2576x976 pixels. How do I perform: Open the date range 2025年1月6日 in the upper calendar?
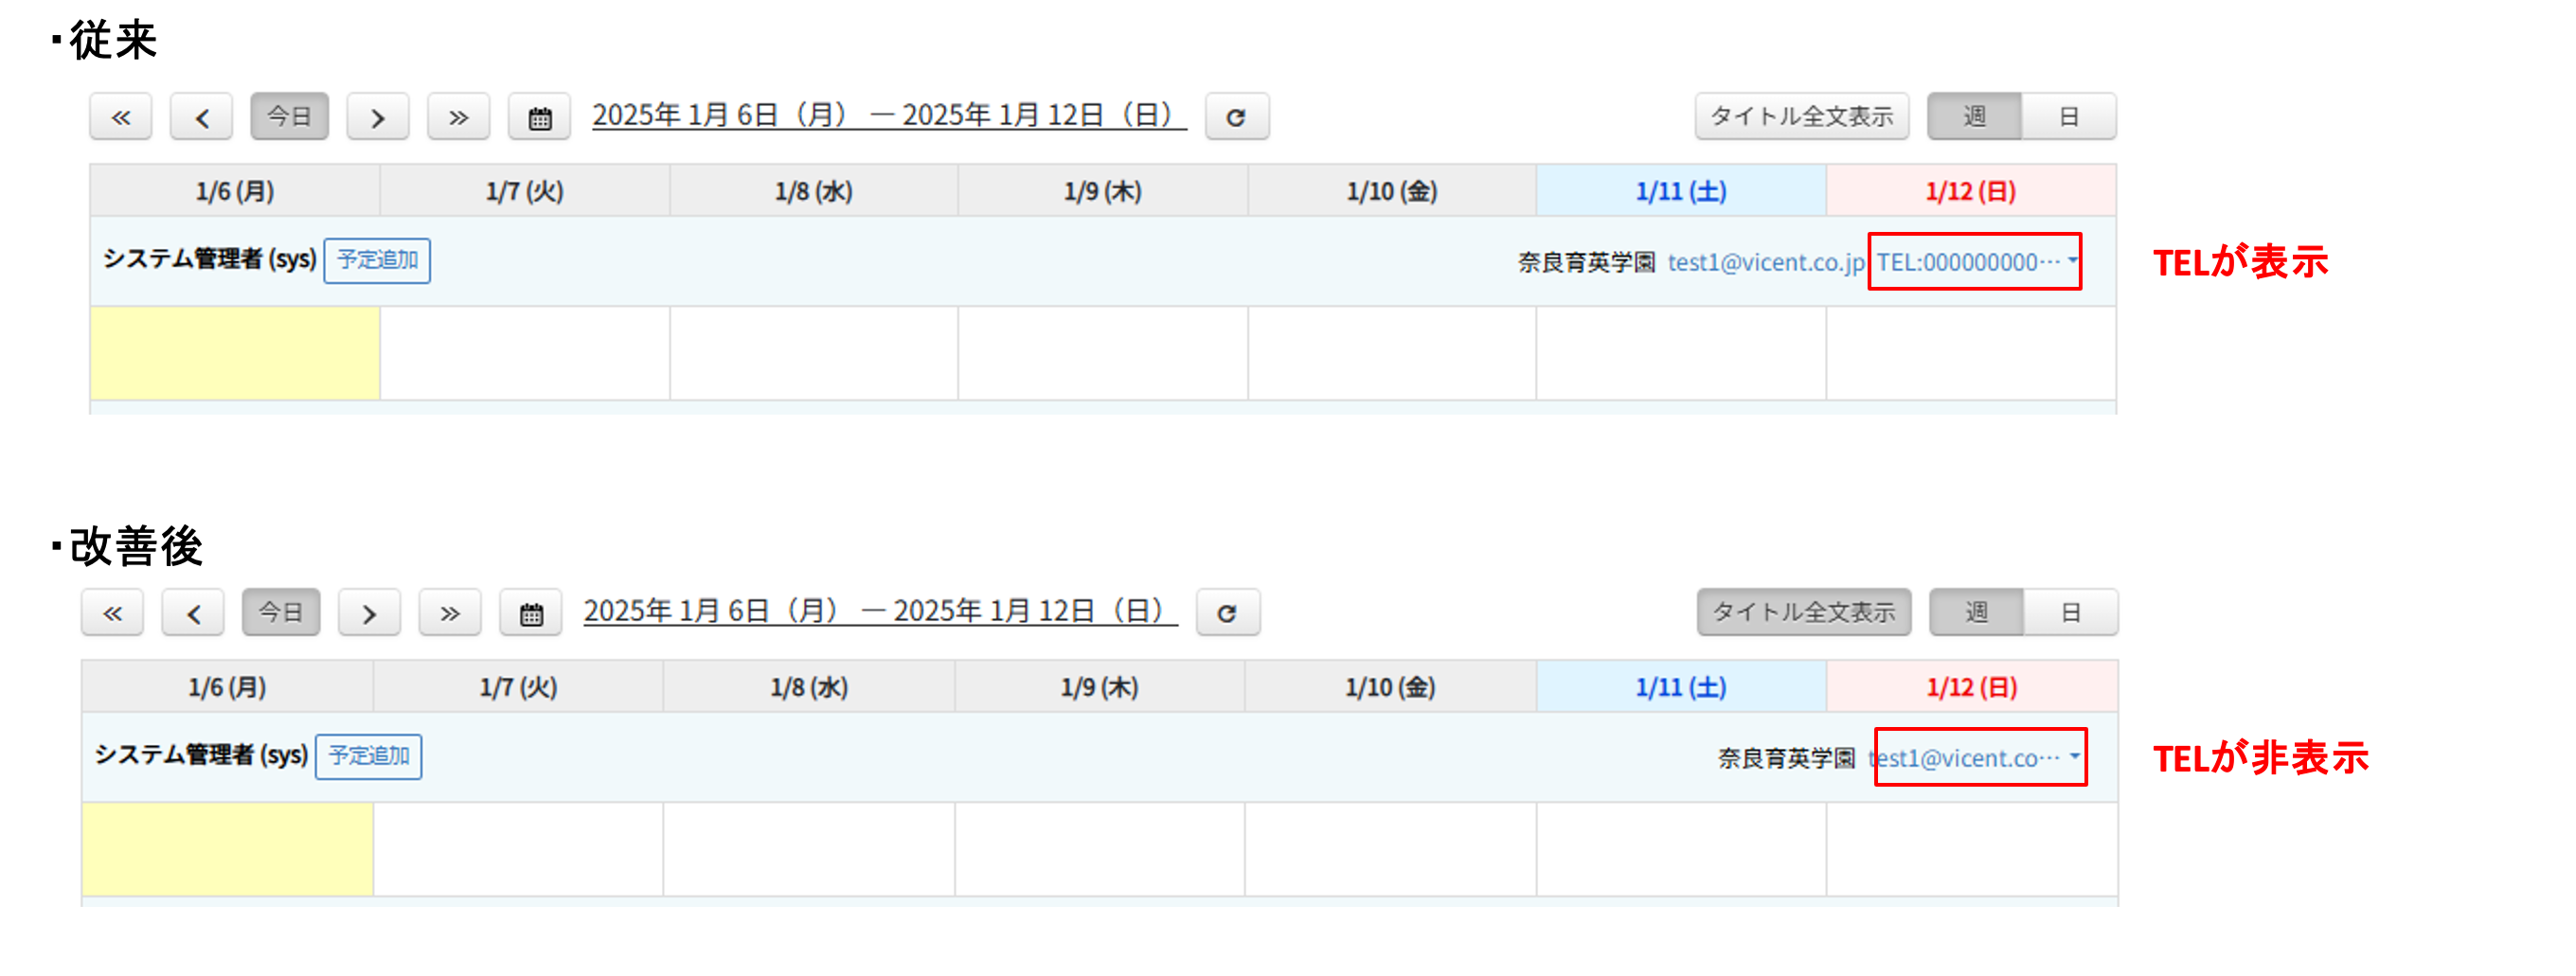point(888,116)
